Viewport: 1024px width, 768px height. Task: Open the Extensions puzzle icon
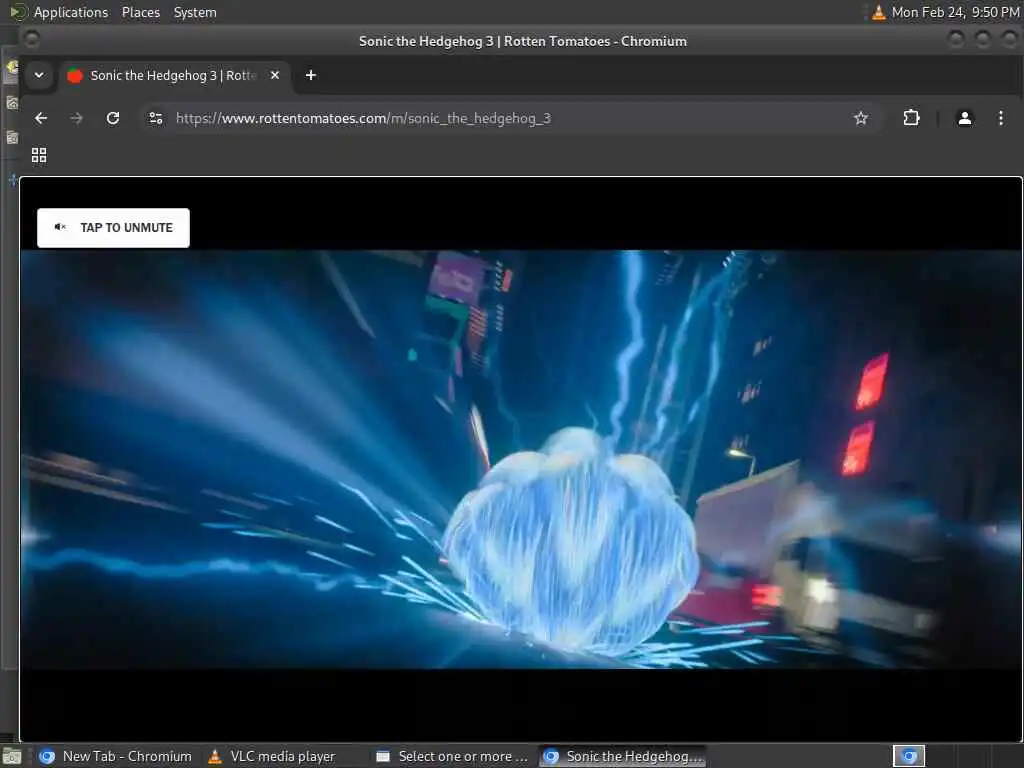tap(911, 118)
